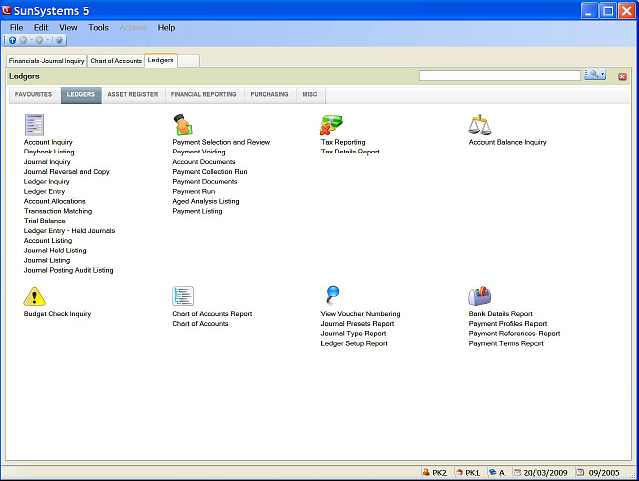
Task: Click the Budget Check warning triangle icon
Action: pos(34,296)
